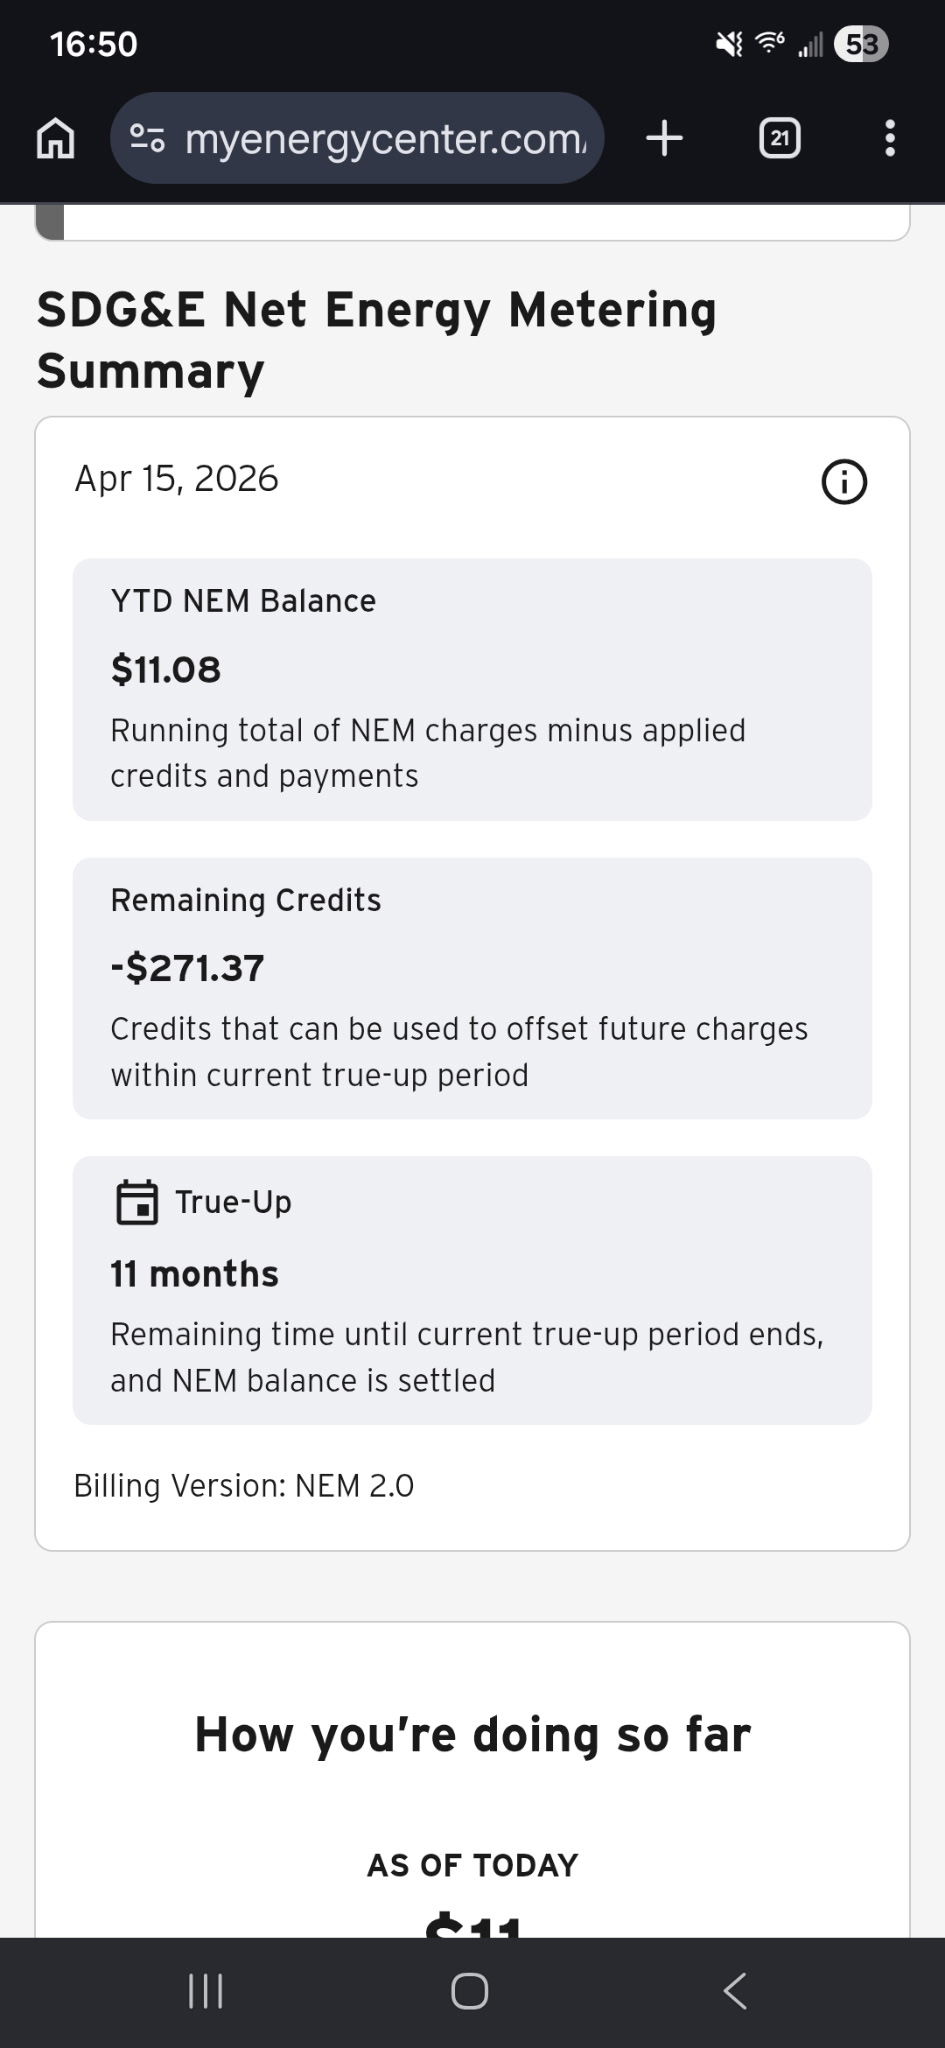Open Android recent apps button
The image size is (945, 2048).
tap(206, 1991)
